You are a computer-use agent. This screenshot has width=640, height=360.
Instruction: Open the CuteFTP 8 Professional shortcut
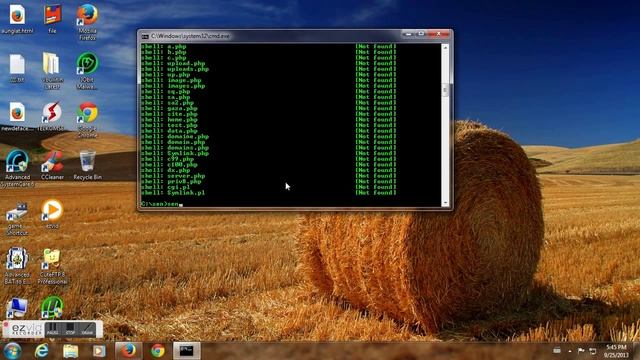click(52, 266)
